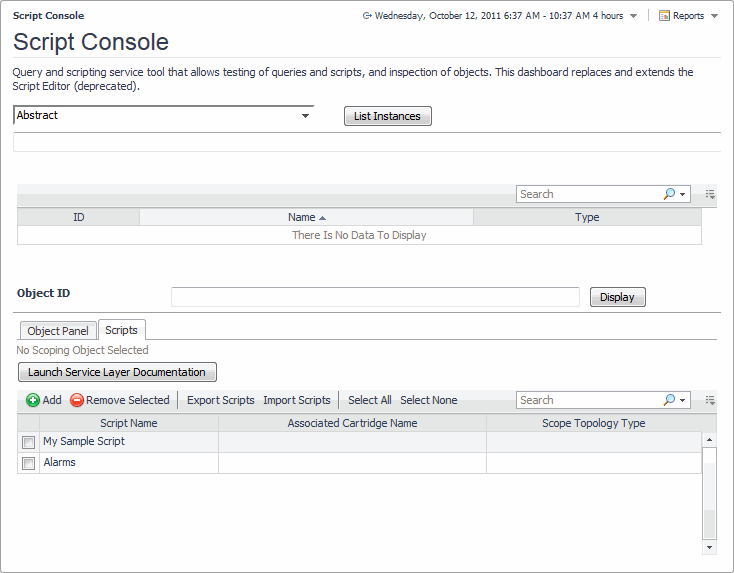This screenshot has width=734, height=573.
Task: Click the time range icon beside Wednesday date
Action: point(367,16)
